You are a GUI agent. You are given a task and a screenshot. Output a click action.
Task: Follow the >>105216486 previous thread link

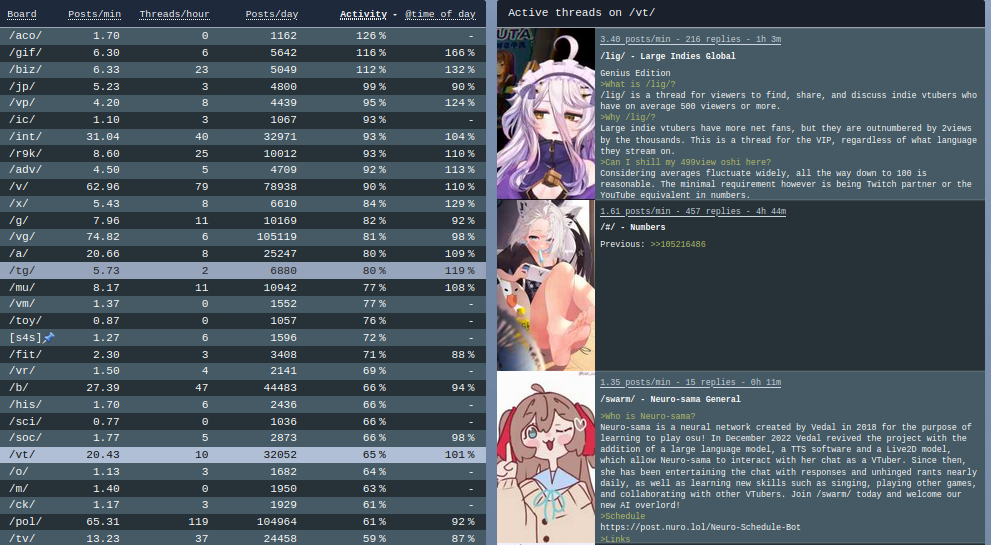[x=678, y=244]
